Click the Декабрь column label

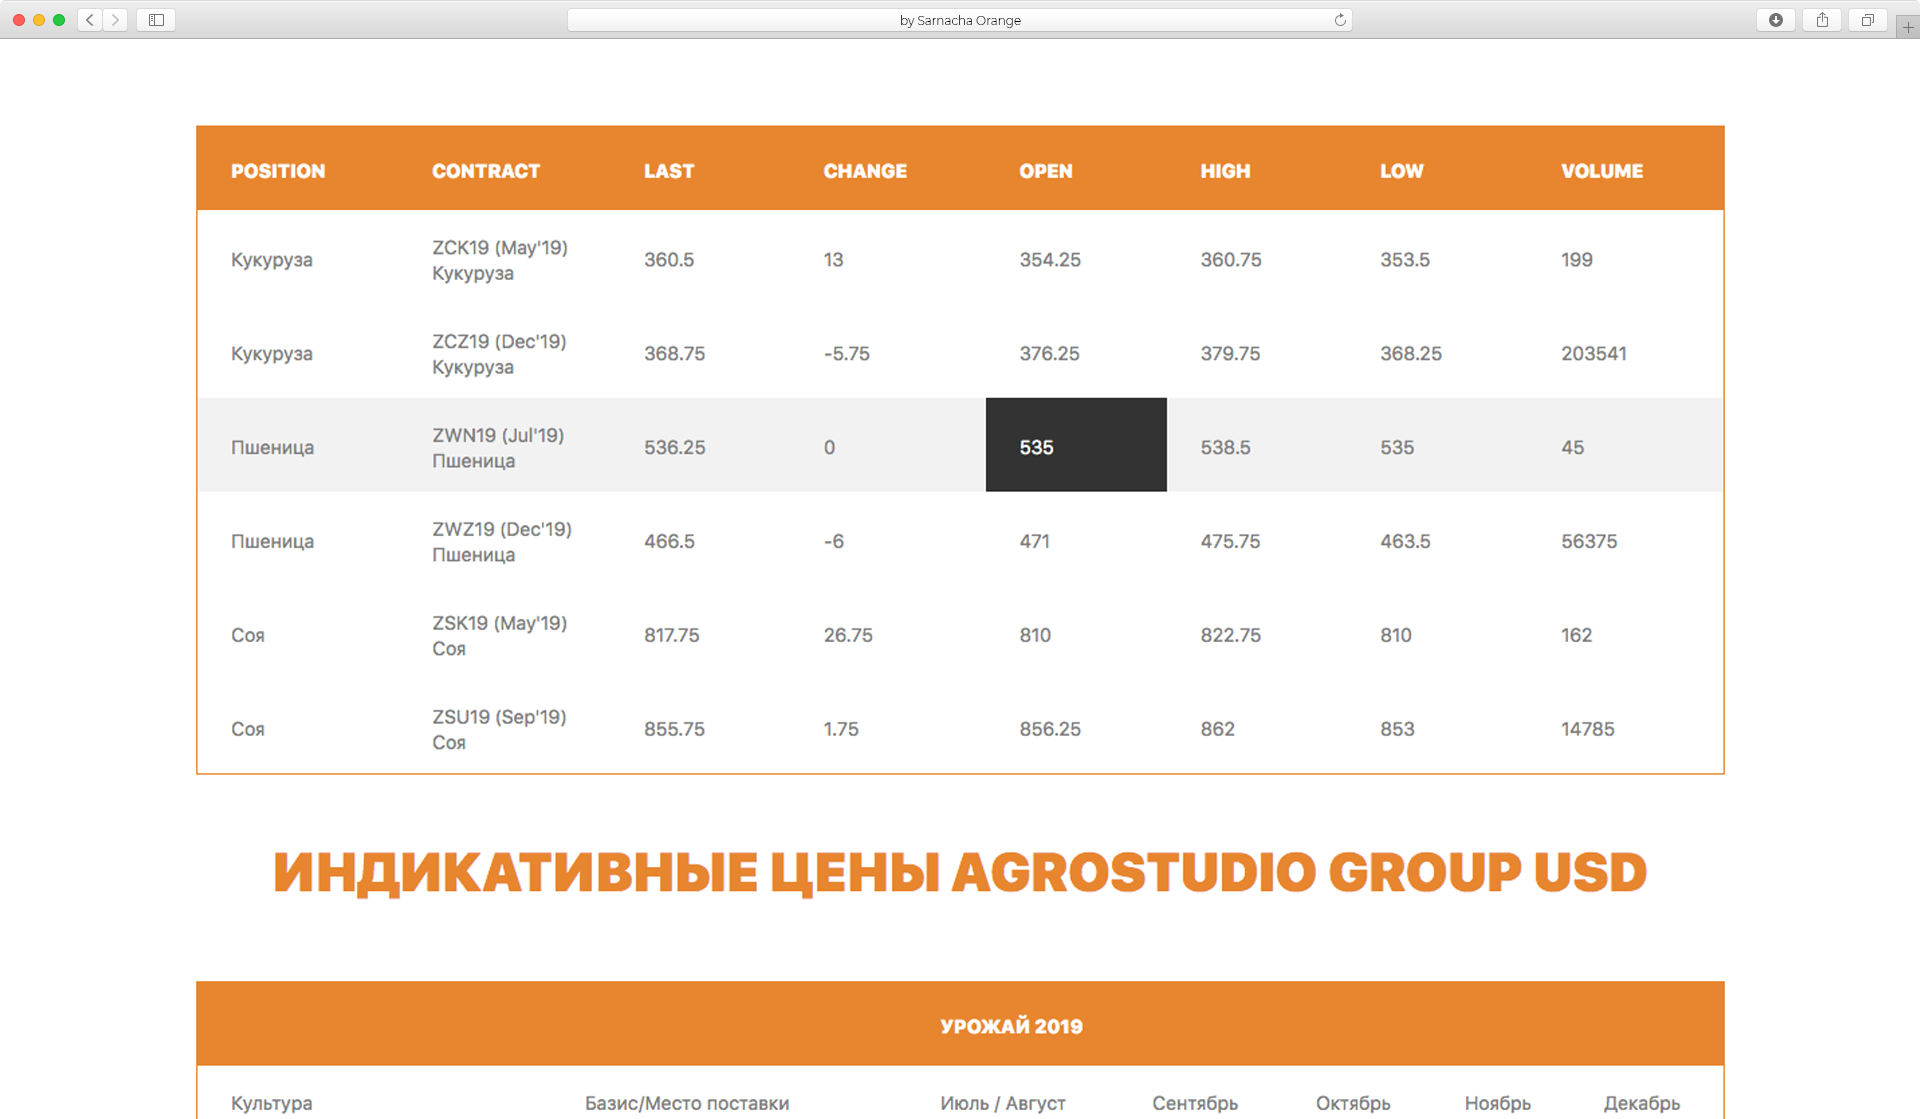1642,1104
